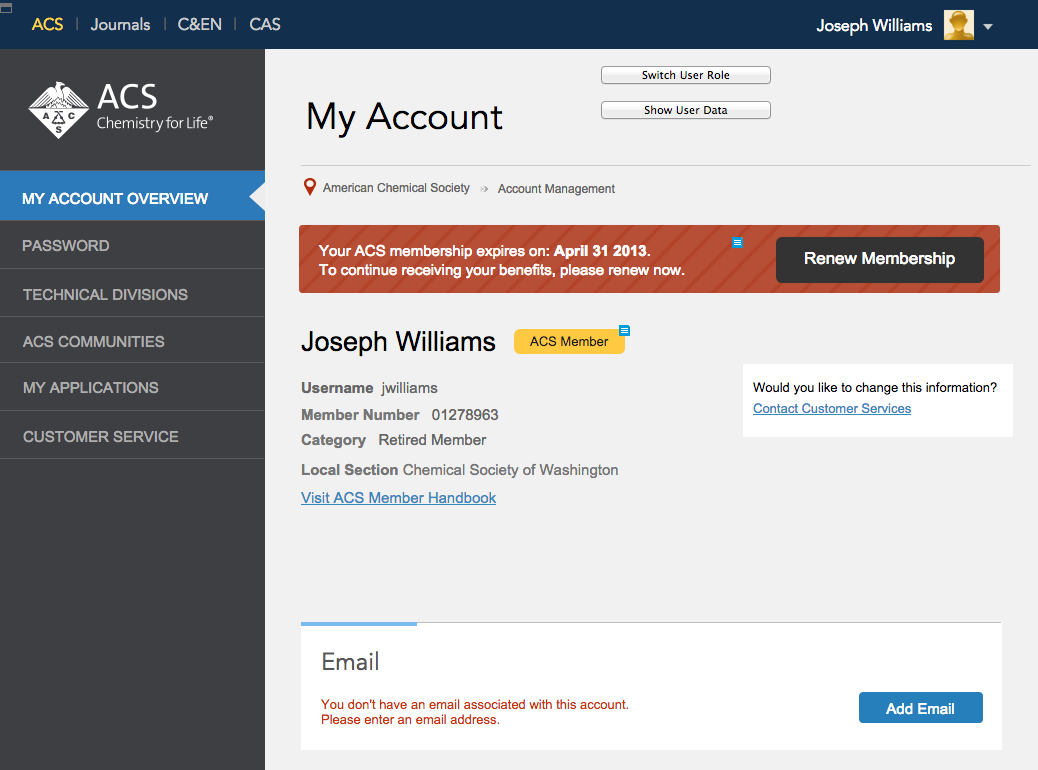Screen dimensions: 1038x770
Task: Click Joseph Williams name in top header
Action: (x=874, y=26)
